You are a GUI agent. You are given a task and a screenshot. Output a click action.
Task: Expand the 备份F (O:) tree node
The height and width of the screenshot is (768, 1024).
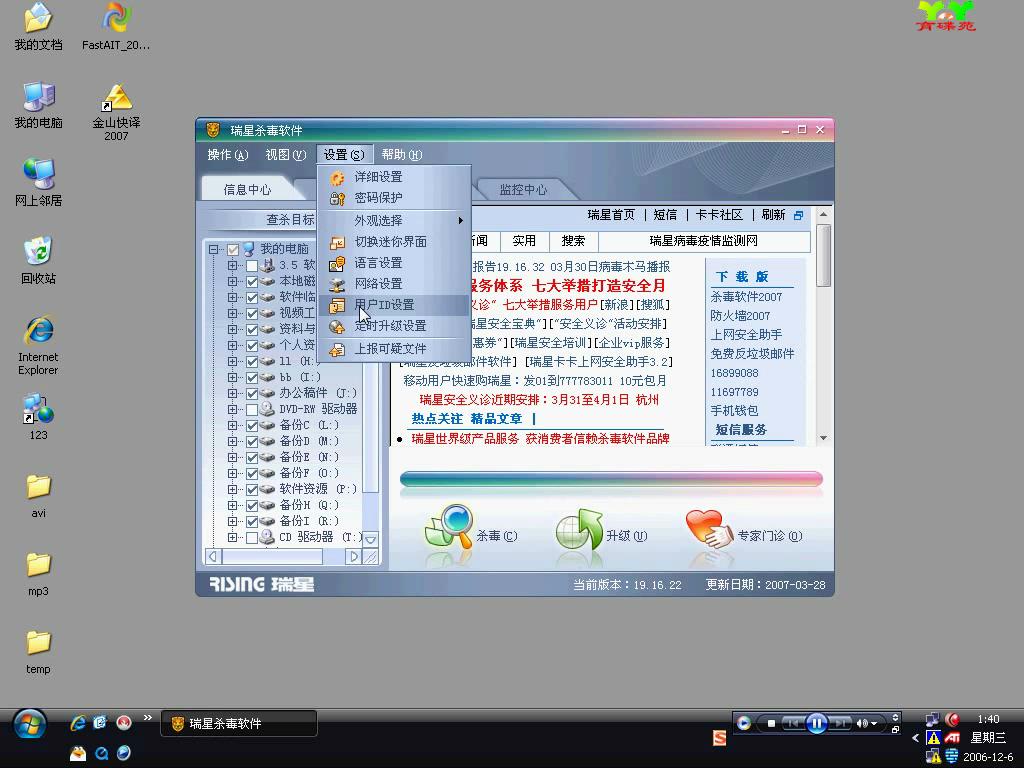(x=232, y=473)
